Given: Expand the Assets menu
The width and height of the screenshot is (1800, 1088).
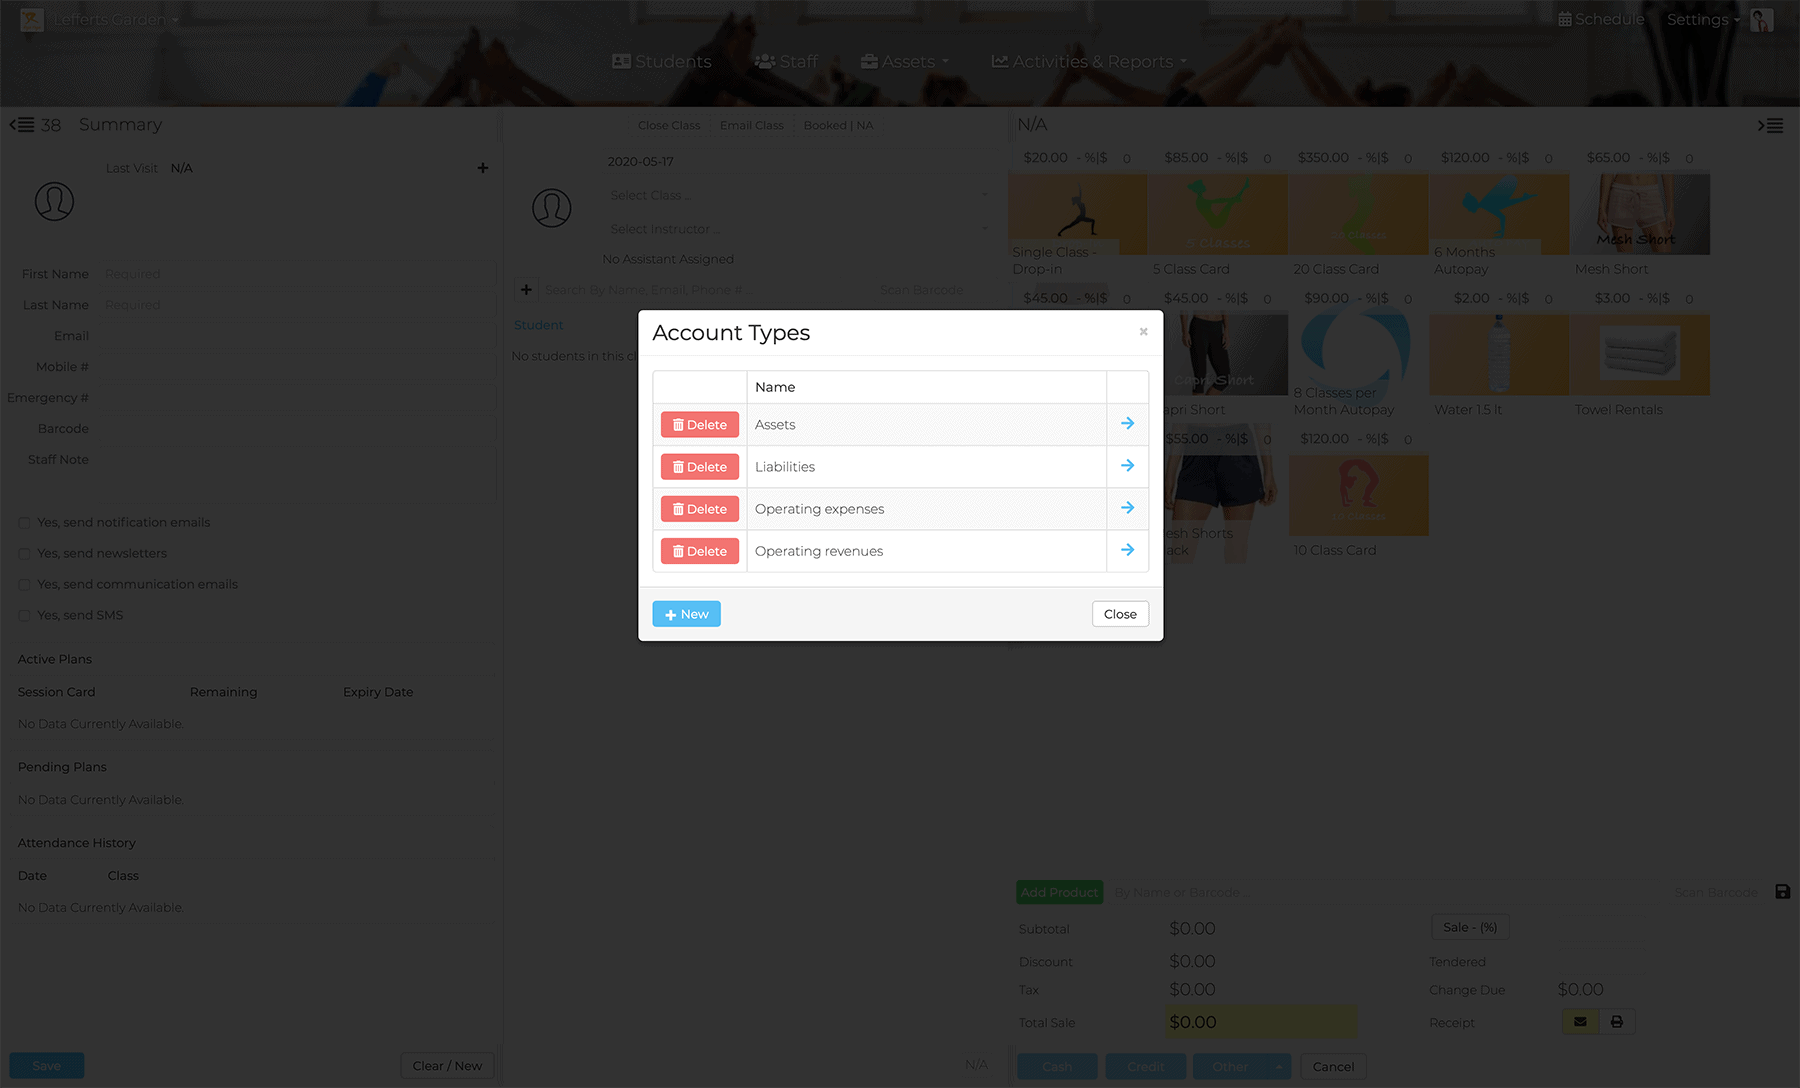Looking at the screenshot, I should coord(905,62).
